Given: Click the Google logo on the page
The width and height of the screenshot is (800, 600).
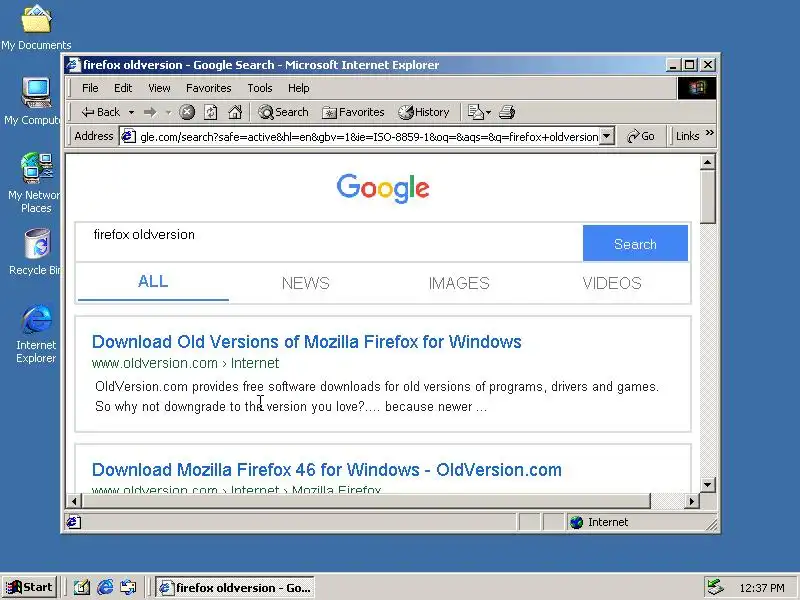Looking at the screenshot, I should coord(383,188).
